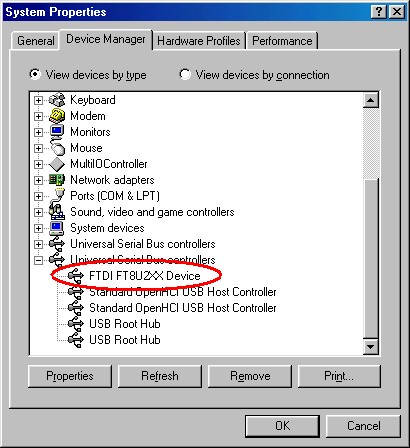Switch to the Device Manager tab
The height and width of the screenshot is (448, 410).
click(x=106, y=39)
